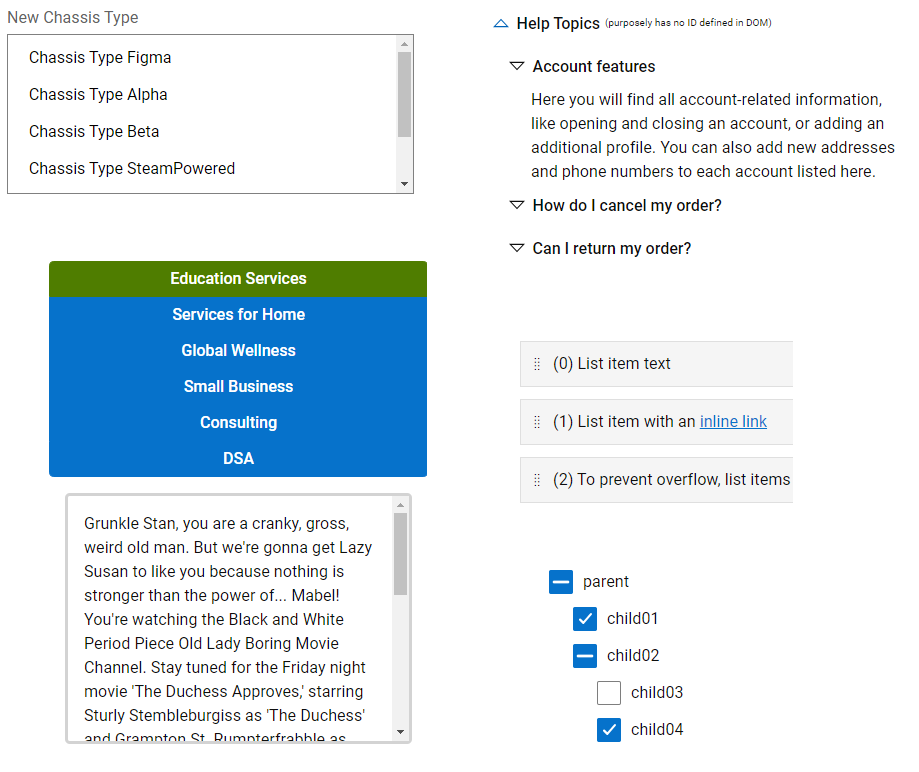The width and height of the screenshot is (919, 772).
Task: Open the inline link in list item (1)
Action: tap(733, 422)
